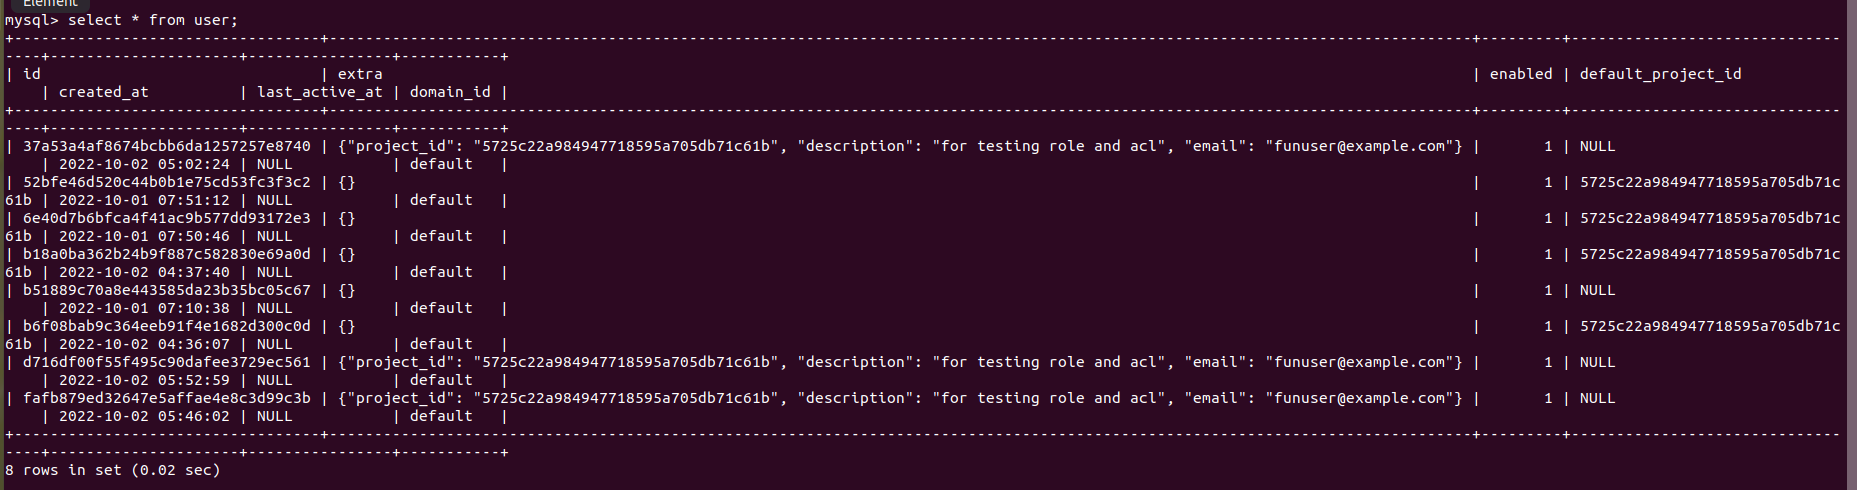Click user id starting with b51889c7
This screenshot has height=490, width=1857.
(x=166, y=290)
